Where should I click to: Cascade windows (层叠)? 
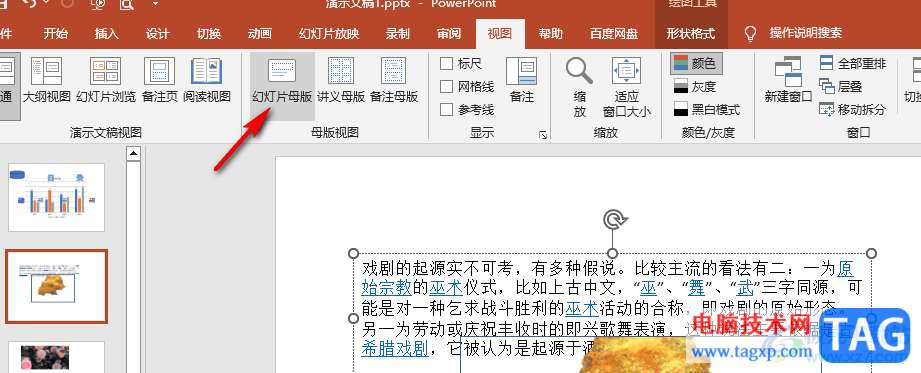coord(841,86)
